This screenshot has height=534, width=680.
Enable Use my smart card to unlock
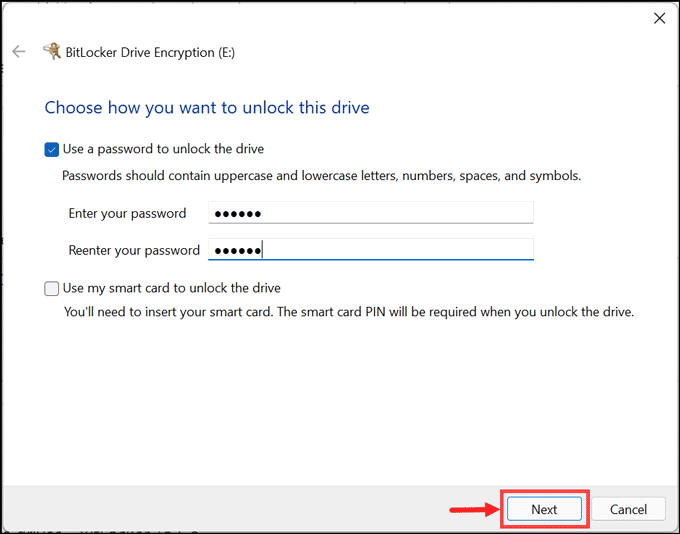coord(52,288)
